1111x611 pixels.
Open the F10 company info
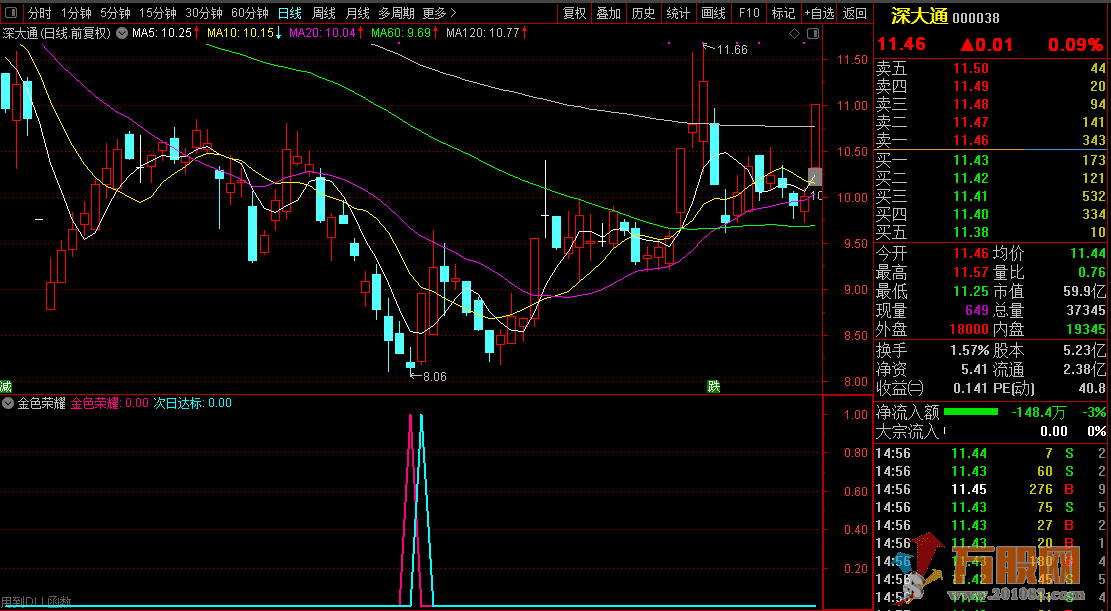748,13
